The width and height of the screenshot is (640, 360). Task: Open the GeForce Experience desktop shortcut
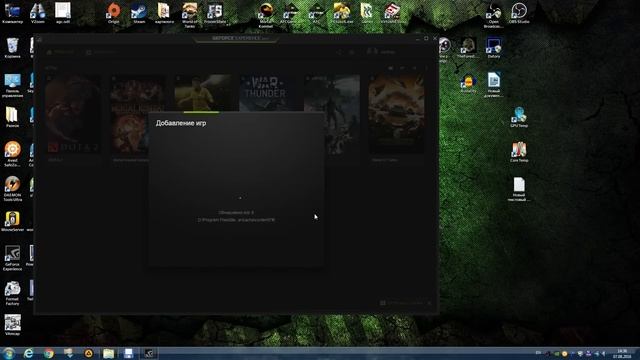pos(12,258)
